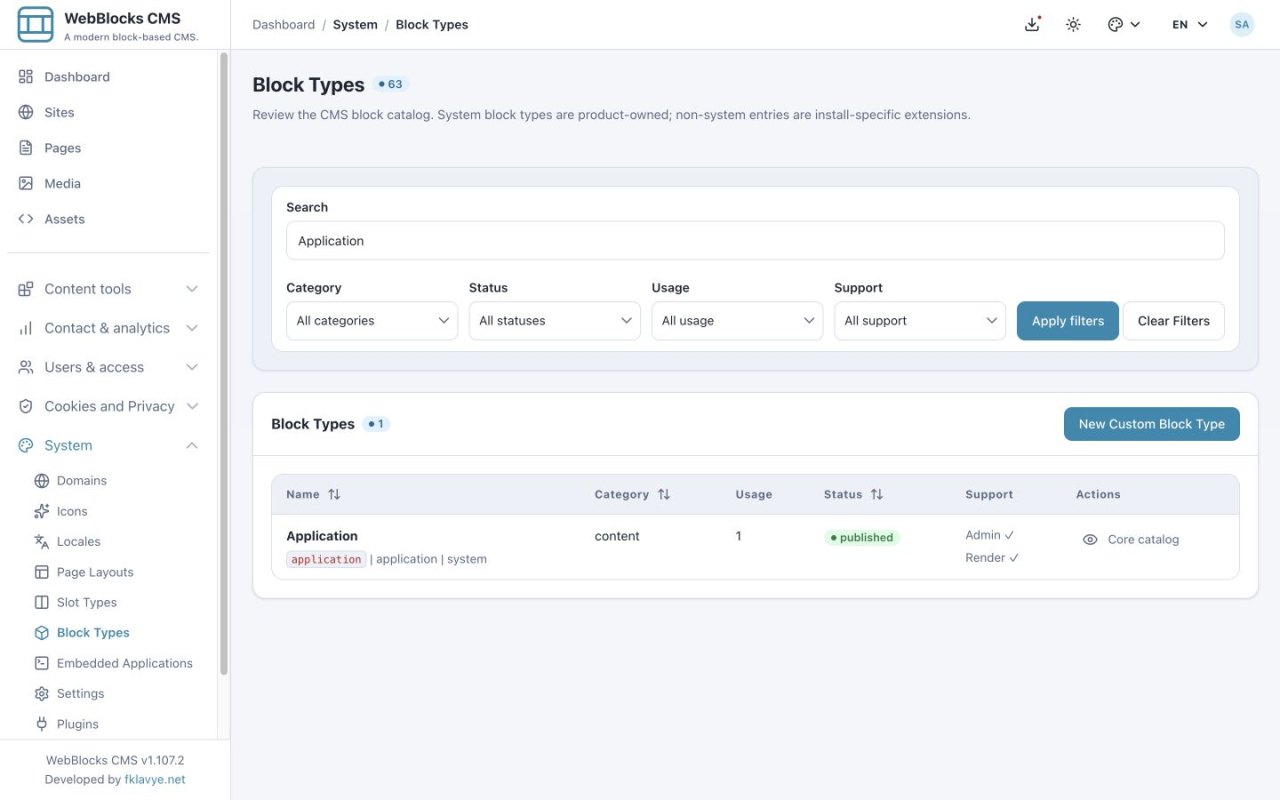Open the All support dropdown
Viewport: 1280px width, 800px height.
point(920,321)
